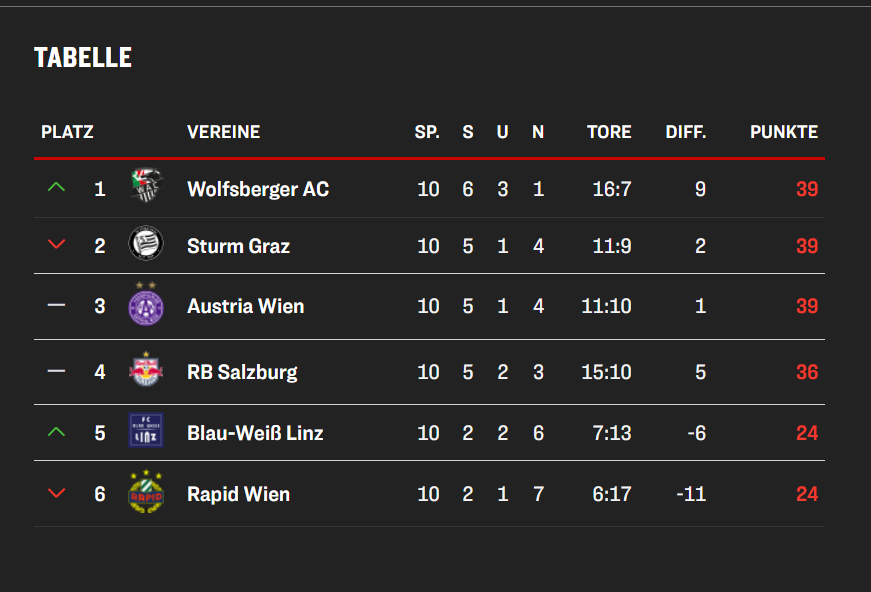
Task: Click green up arrow beside Blau-Weiß Linz
Action: 57,432
